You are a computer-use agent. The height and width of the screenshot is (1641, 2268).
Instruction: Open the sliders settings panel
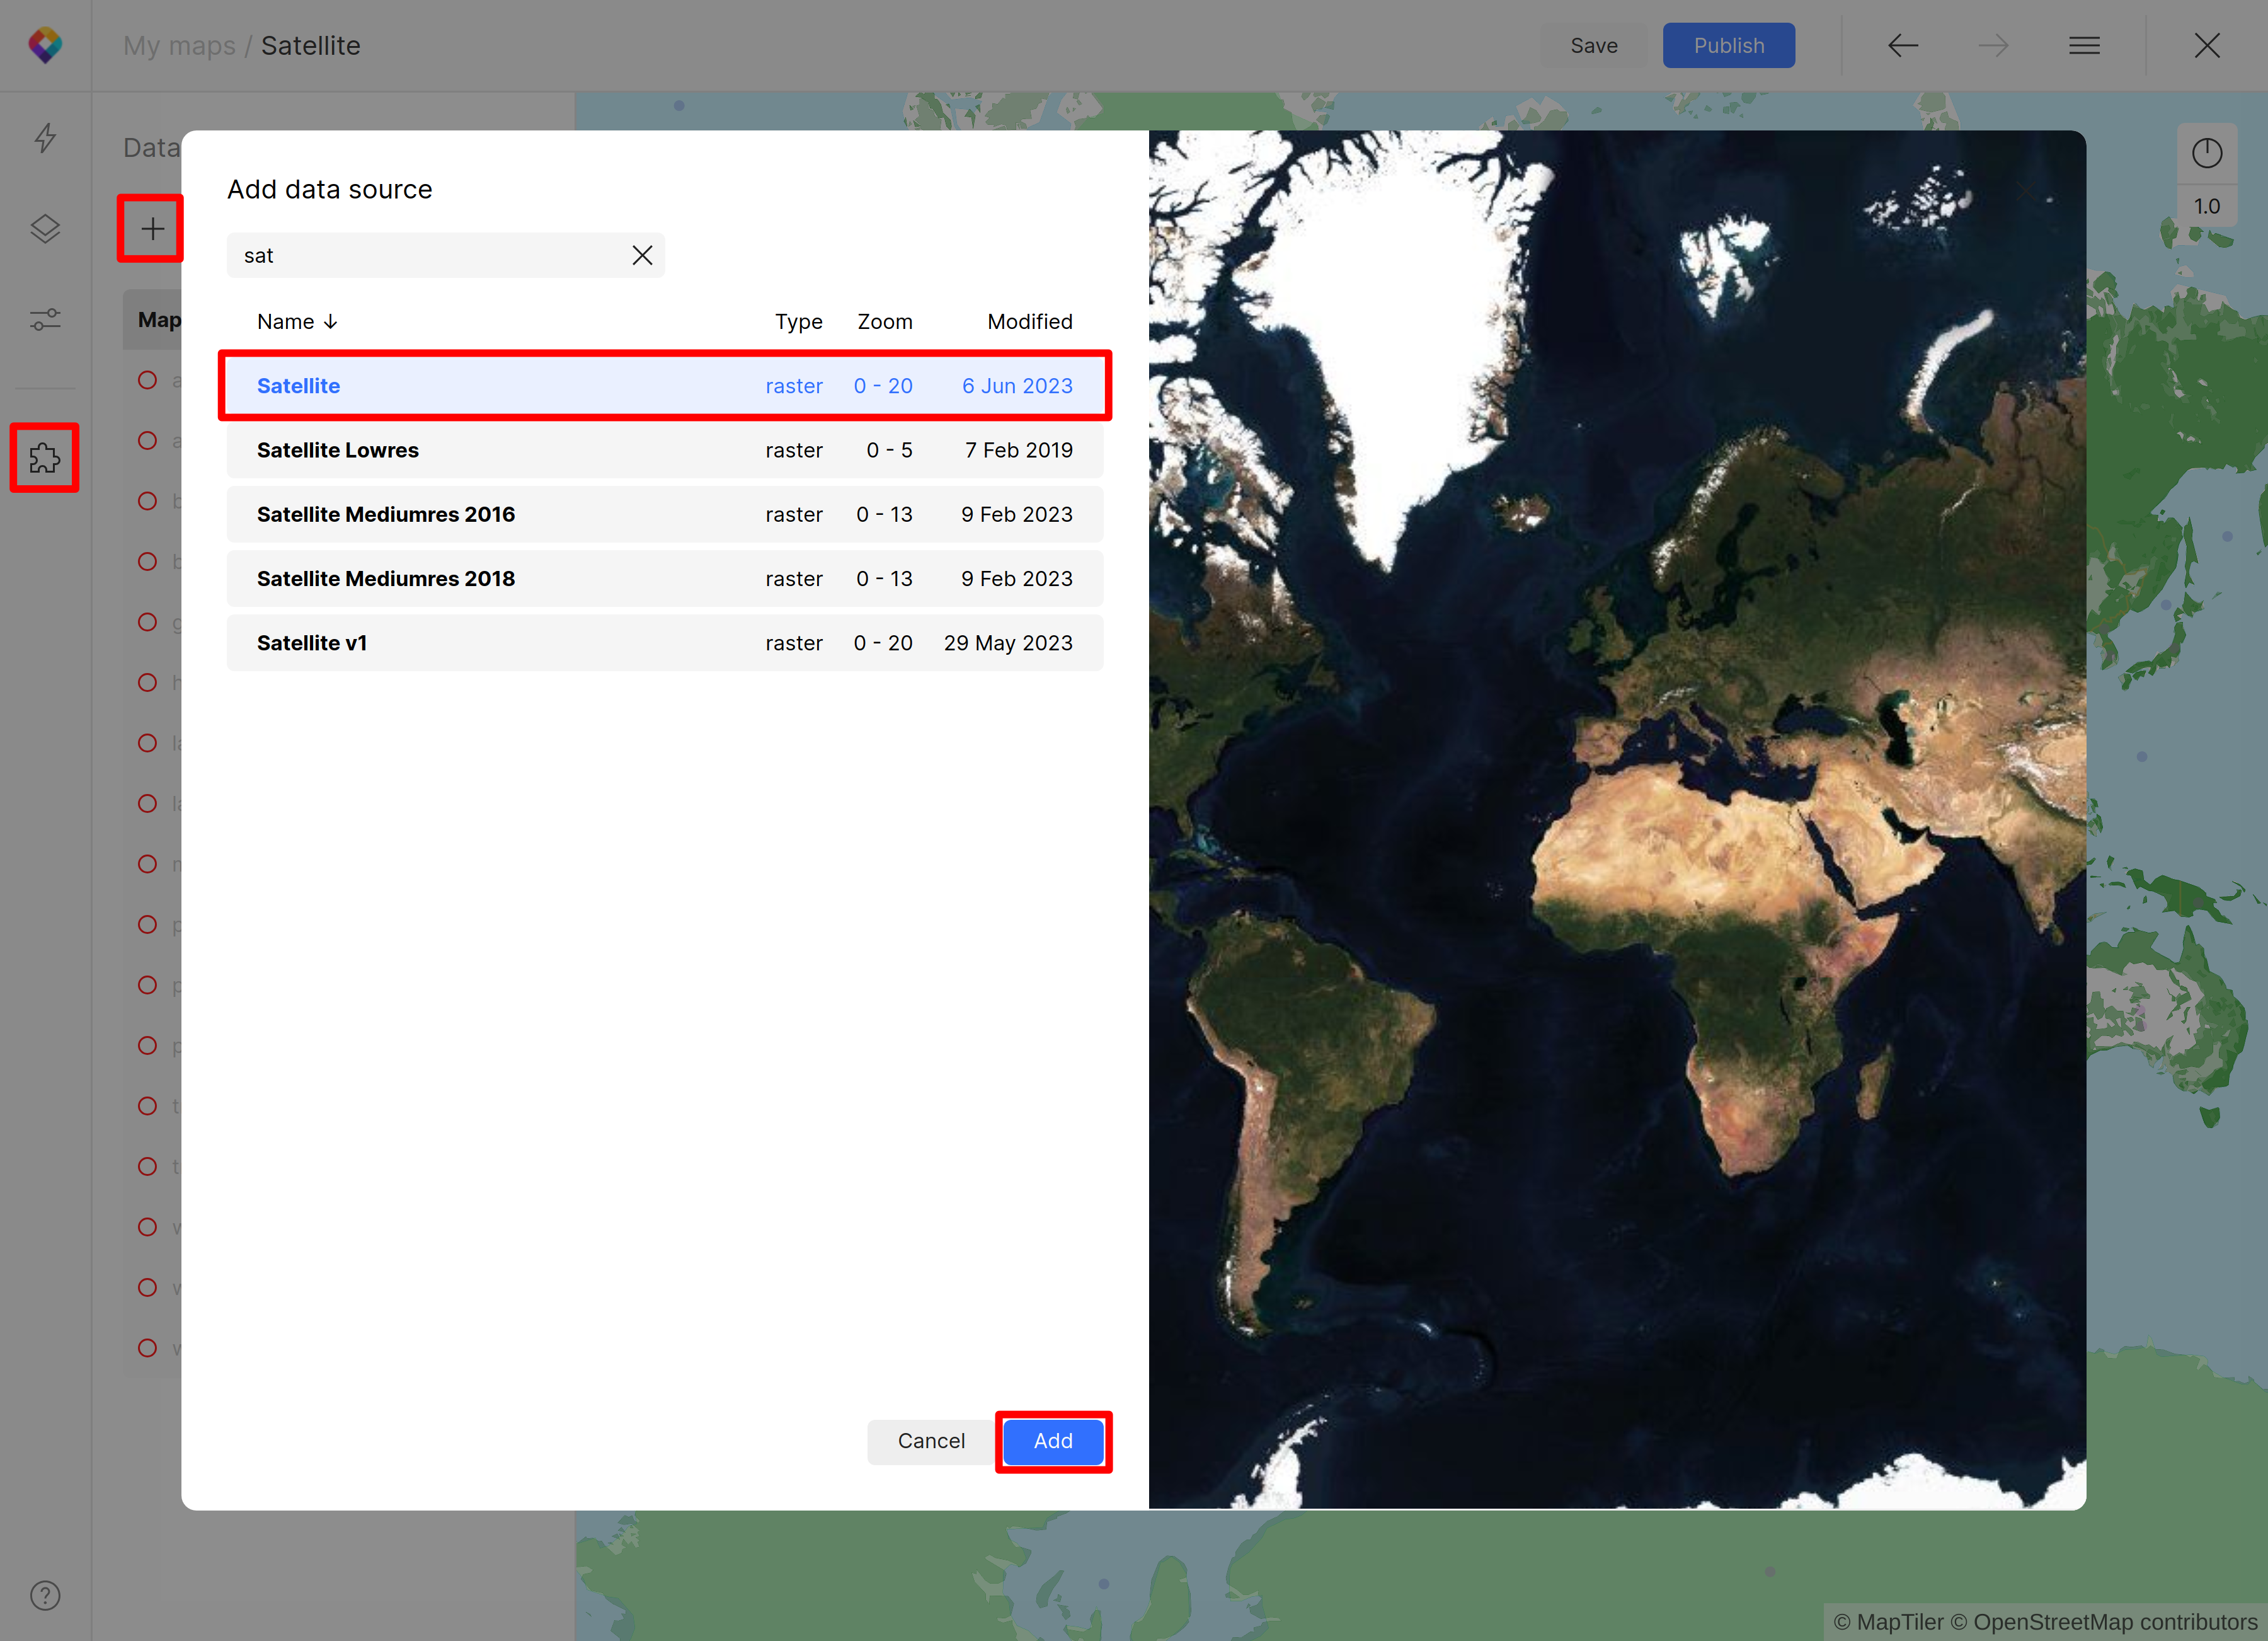pos(45,319)
